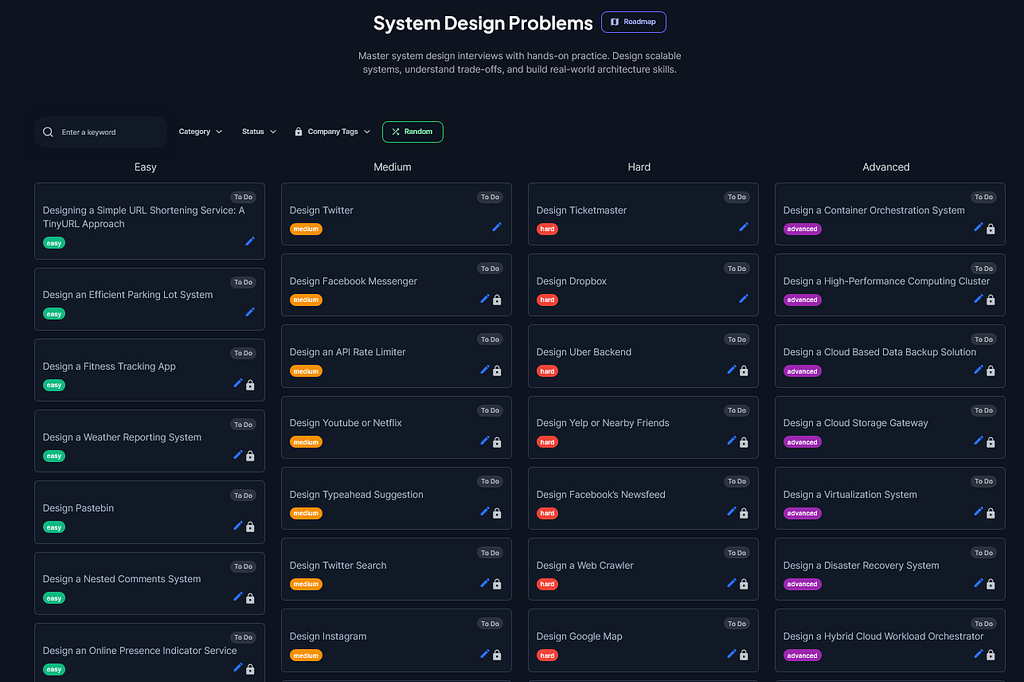Click pencil icon on Design Twitter card
Screen dimensions: 1024x682
(496, 227)
